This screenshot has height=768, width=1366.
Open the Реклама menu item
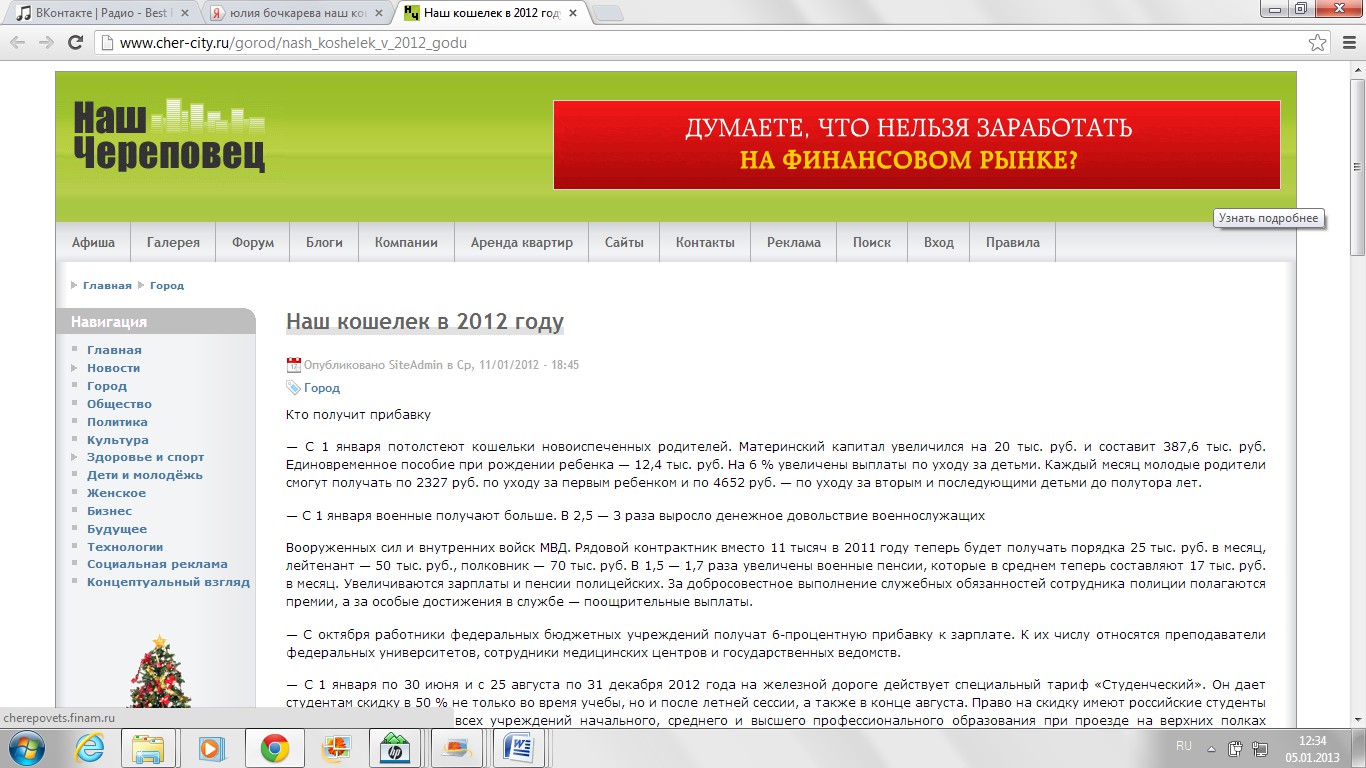(x=794, y=243)
